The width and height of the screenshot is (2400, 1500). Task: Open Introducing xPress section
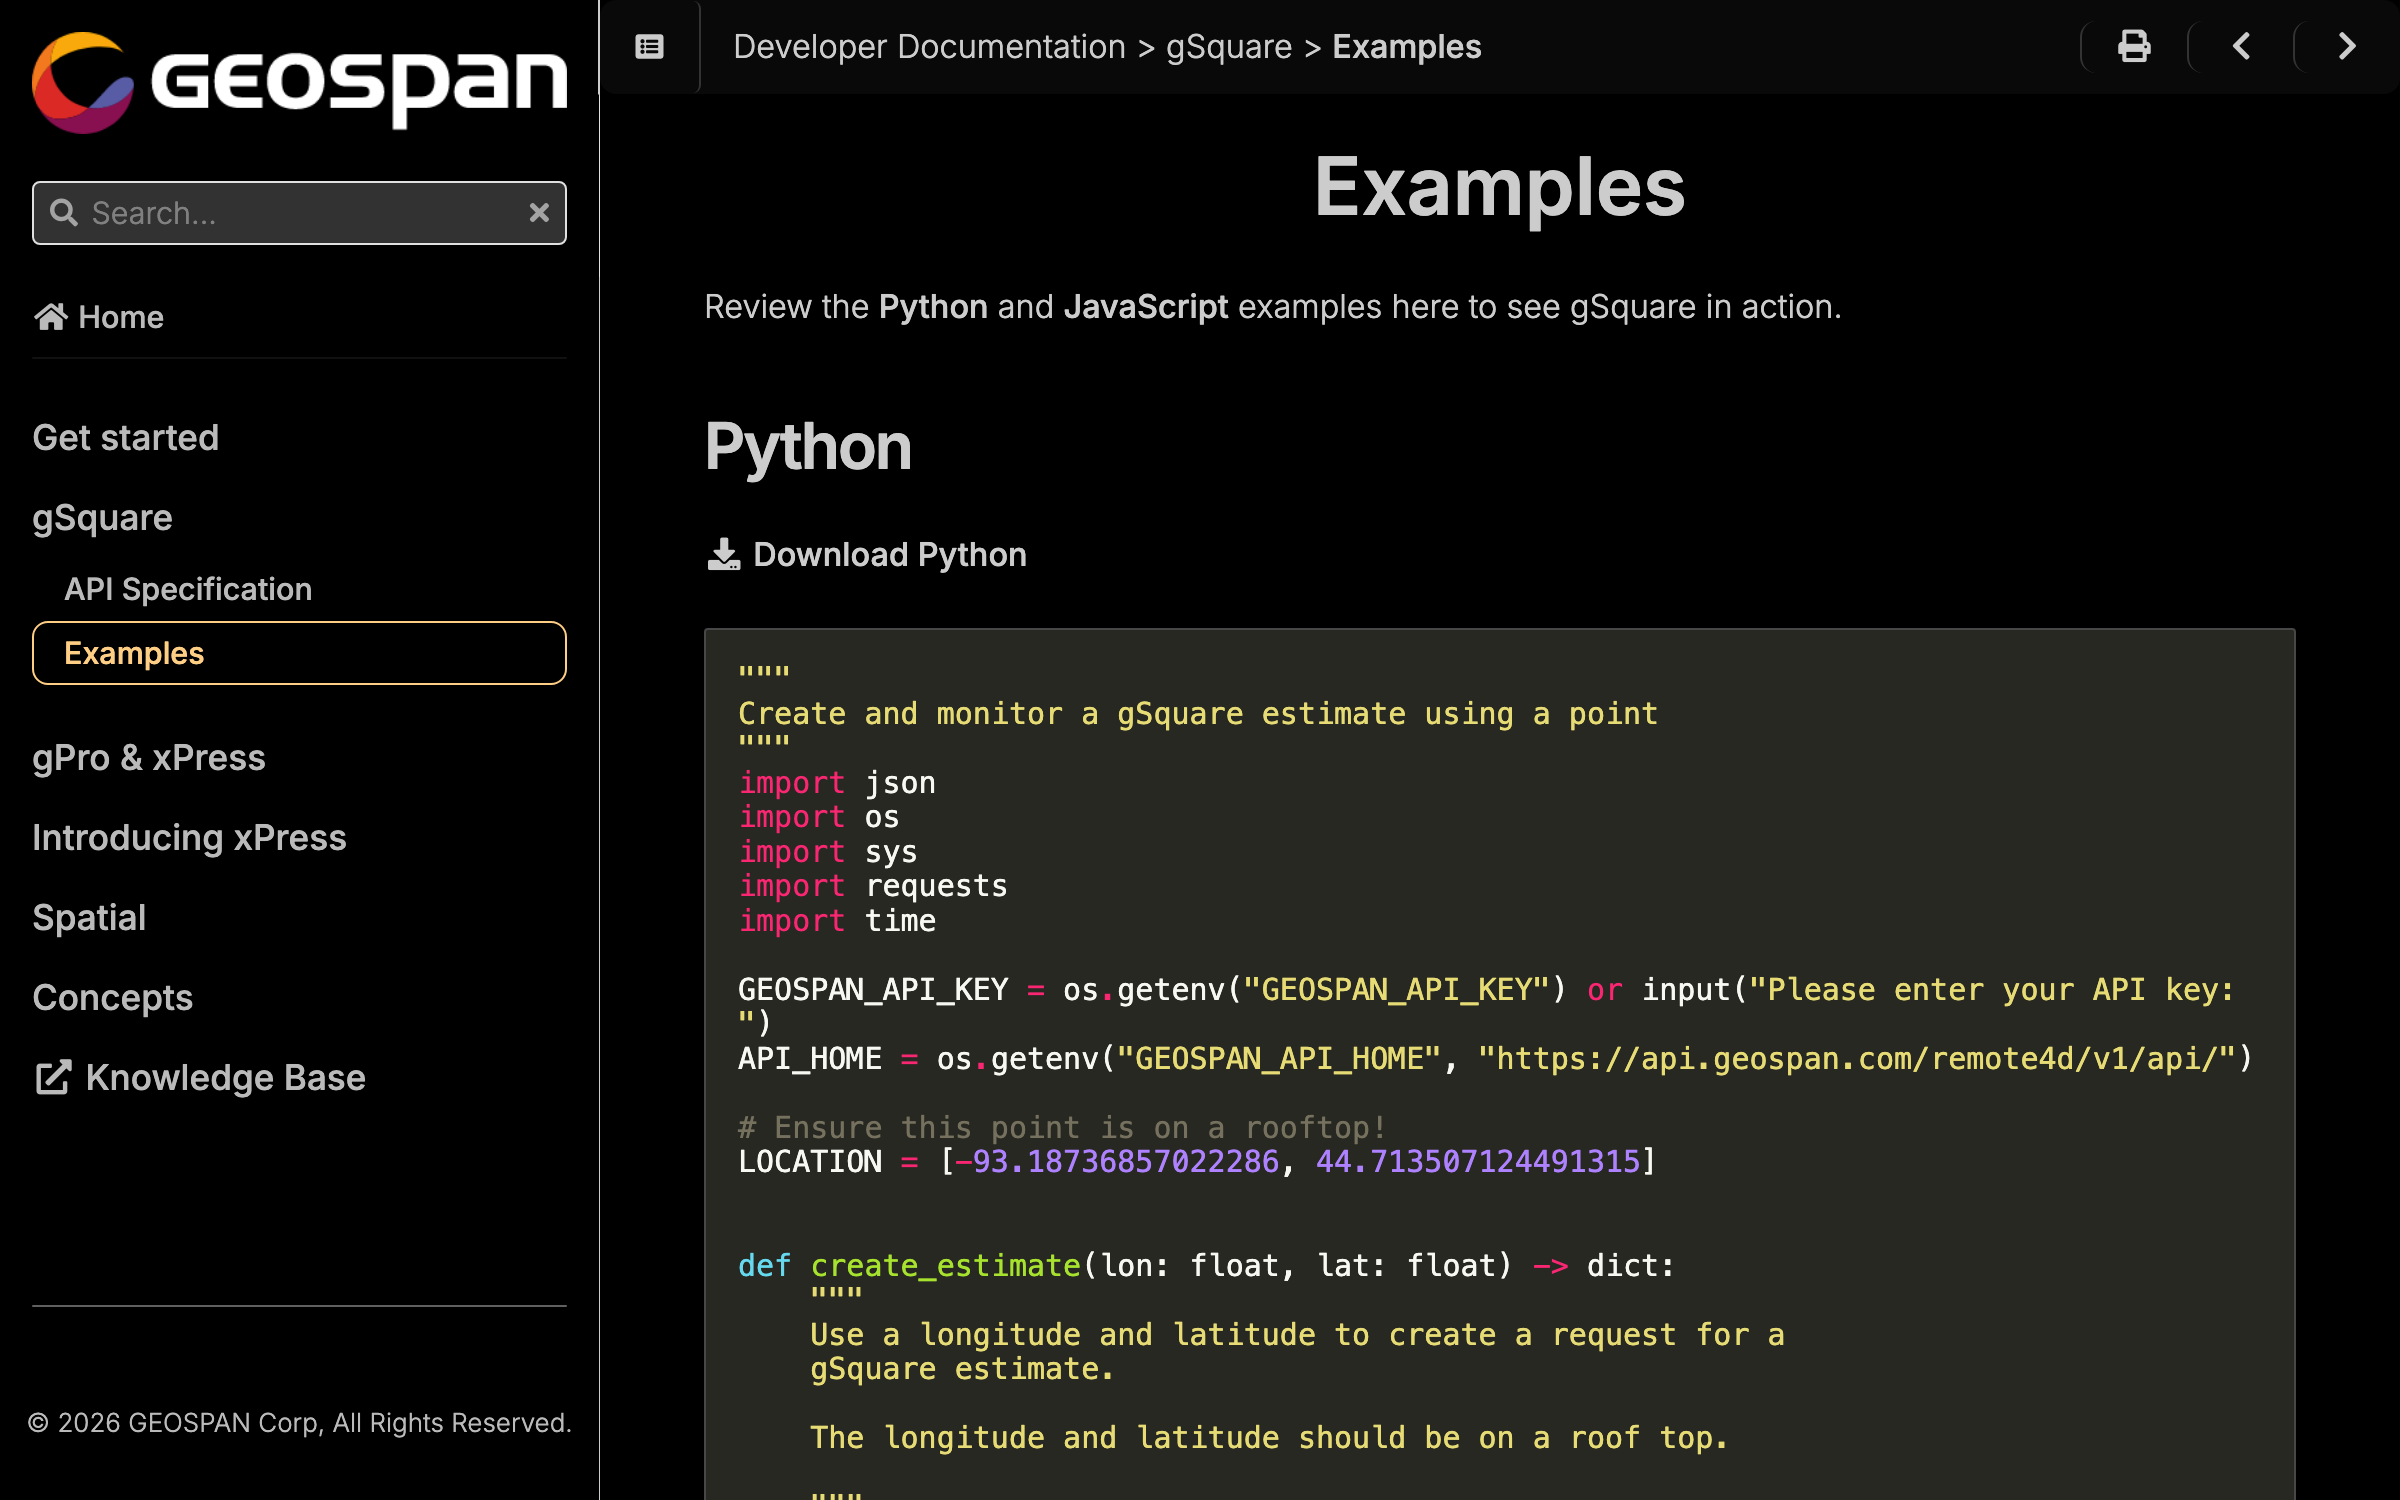tap(189, 838)
